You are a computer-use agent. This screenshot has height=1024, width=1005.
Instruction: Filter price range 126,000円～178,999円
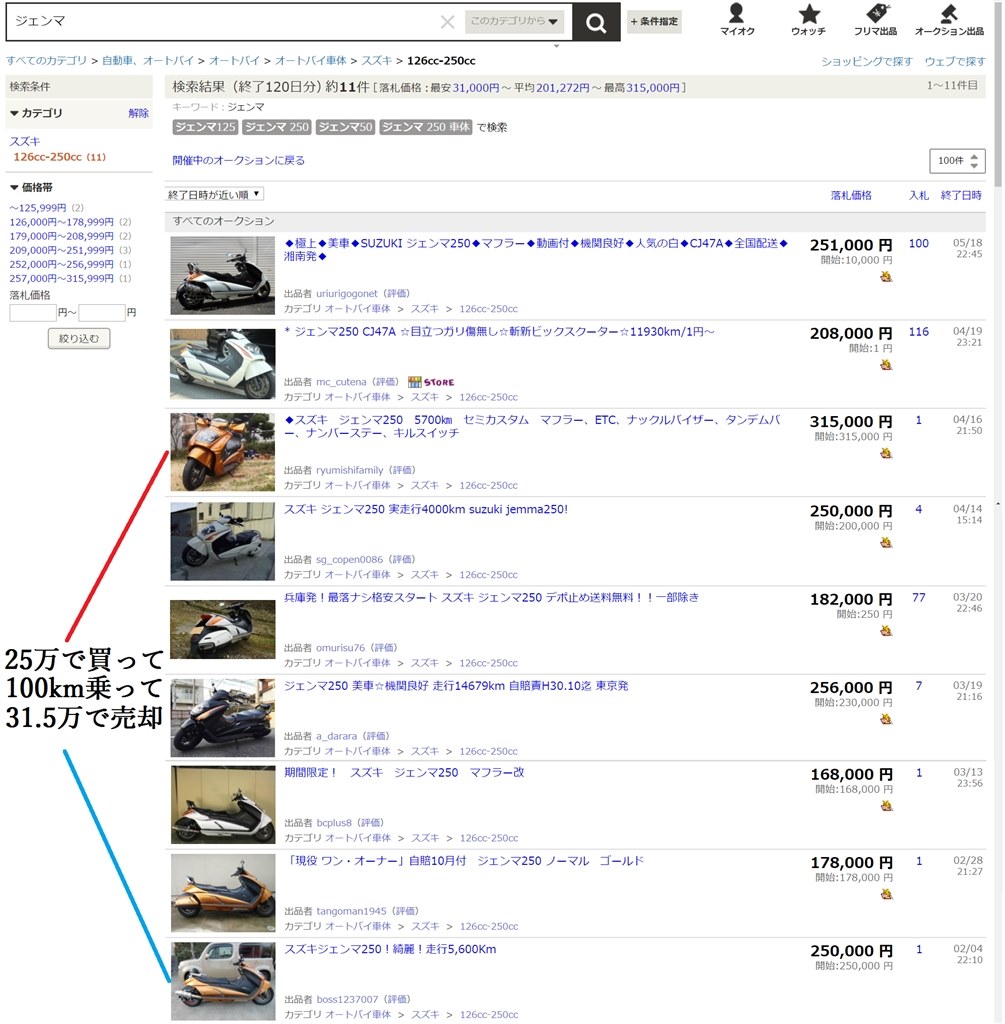point(61,222)
